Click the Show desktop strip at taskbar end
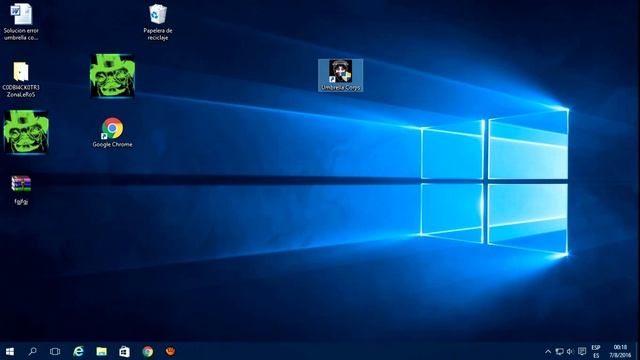 638,351
